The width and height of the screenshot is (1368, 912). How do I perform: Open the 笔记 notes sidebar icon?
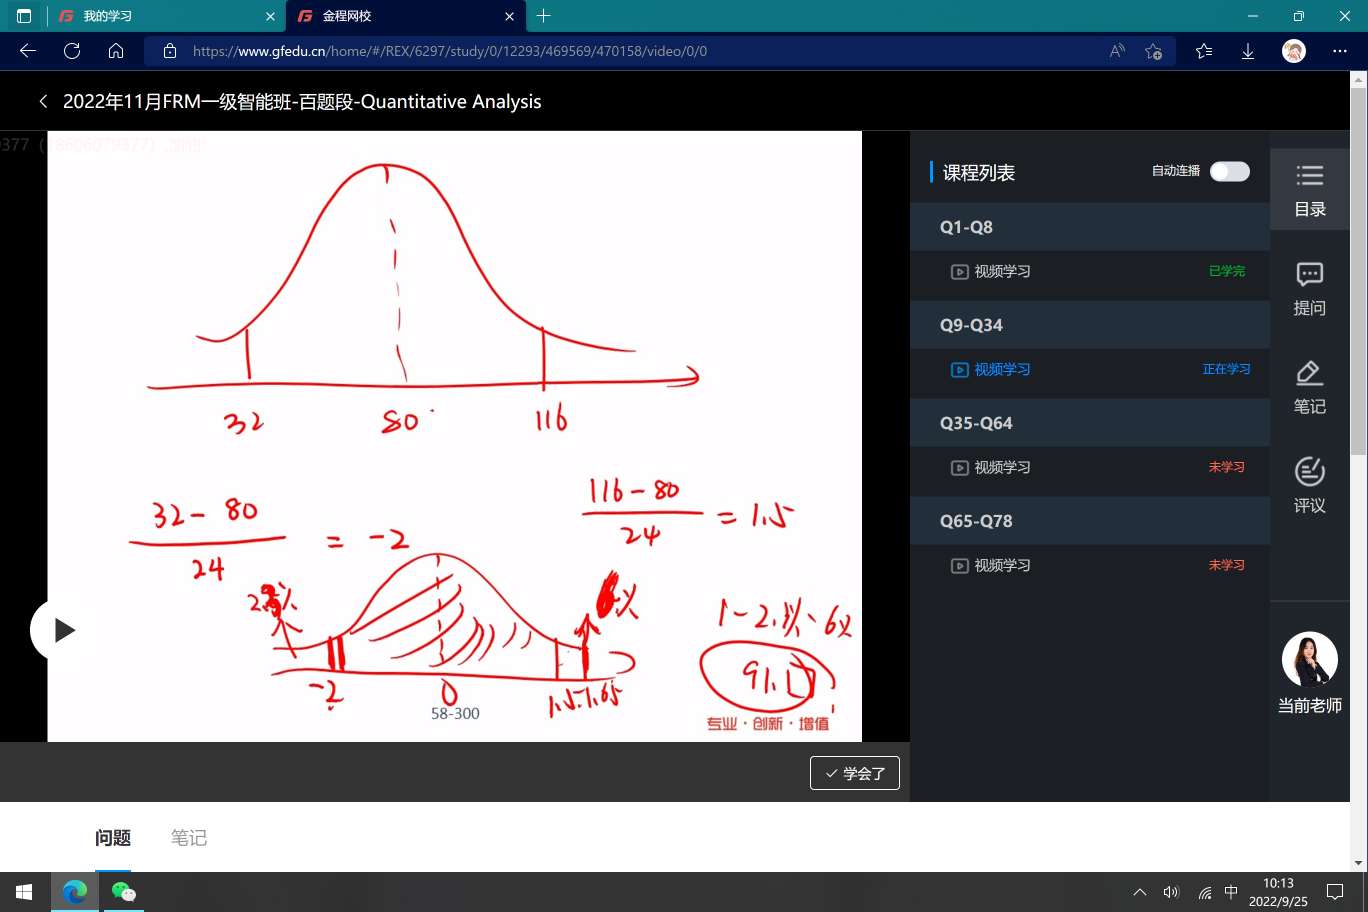1309,387
